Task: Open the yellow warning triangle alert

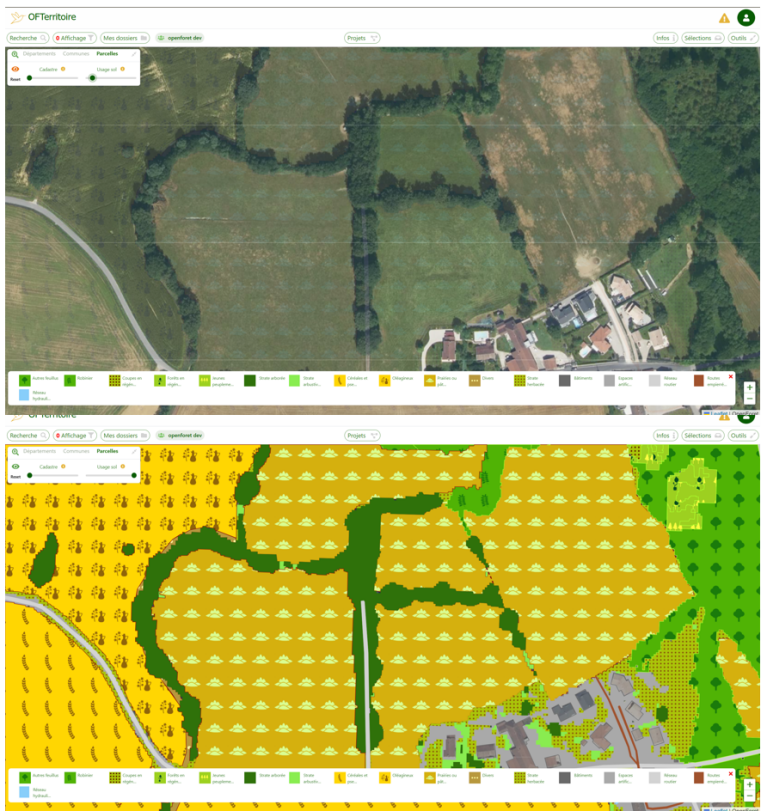Action: click(724, 18)
